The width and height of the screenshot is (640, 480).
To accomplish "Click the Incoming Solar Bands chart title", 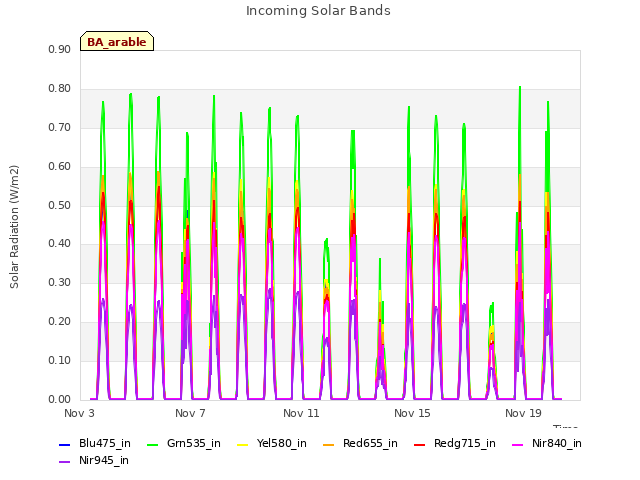I will click(318, 11).
